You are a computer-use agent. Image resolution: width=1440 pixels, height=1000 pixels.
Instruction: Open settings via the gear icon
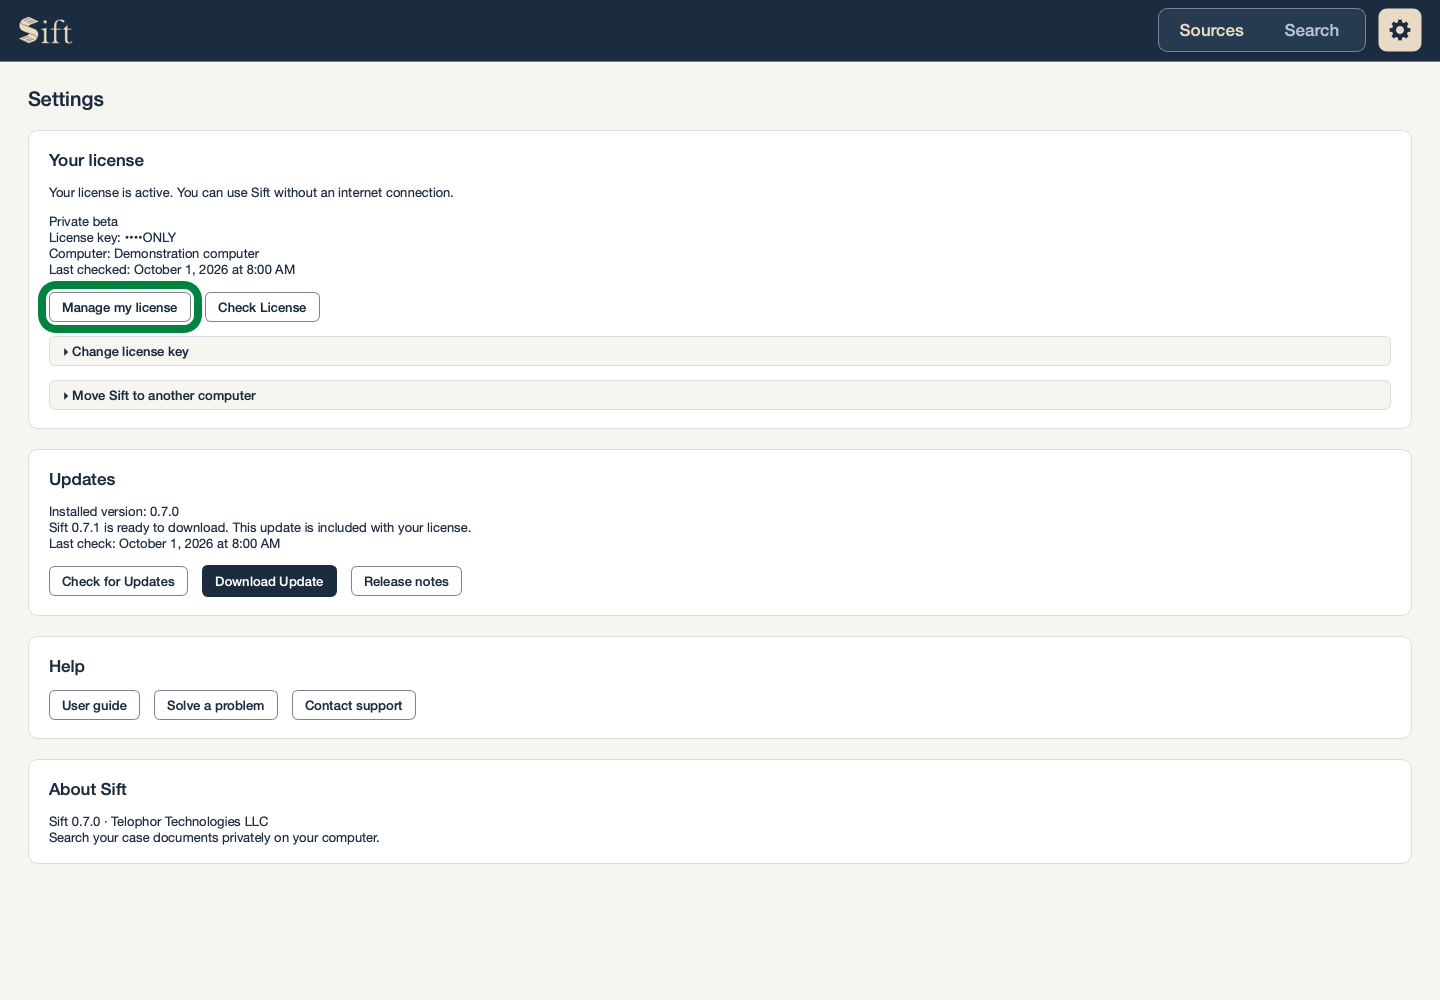1399,30
